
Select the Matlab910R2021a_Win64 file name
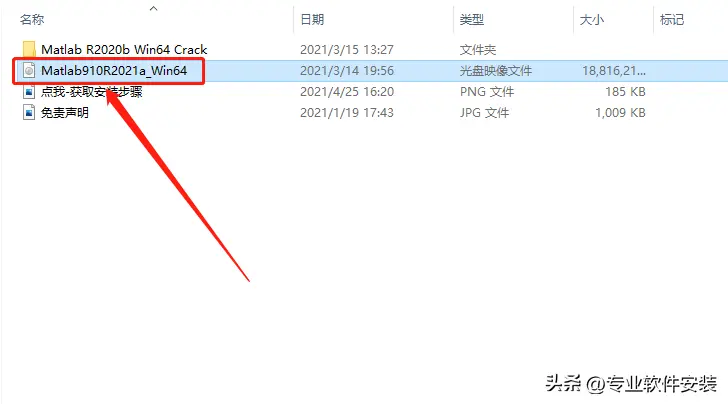pyautogui.click(x=114, y=71)
